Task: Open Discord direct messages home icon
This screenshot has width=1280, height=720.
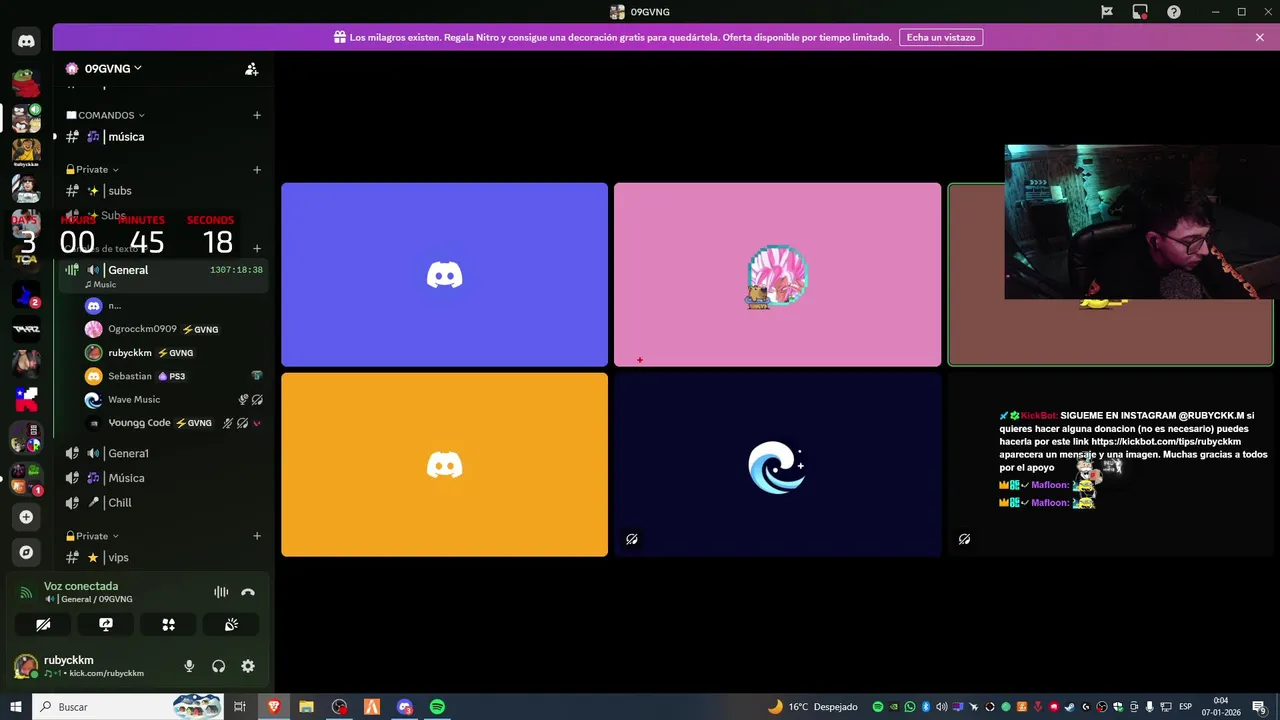Action: pos(26,41)
